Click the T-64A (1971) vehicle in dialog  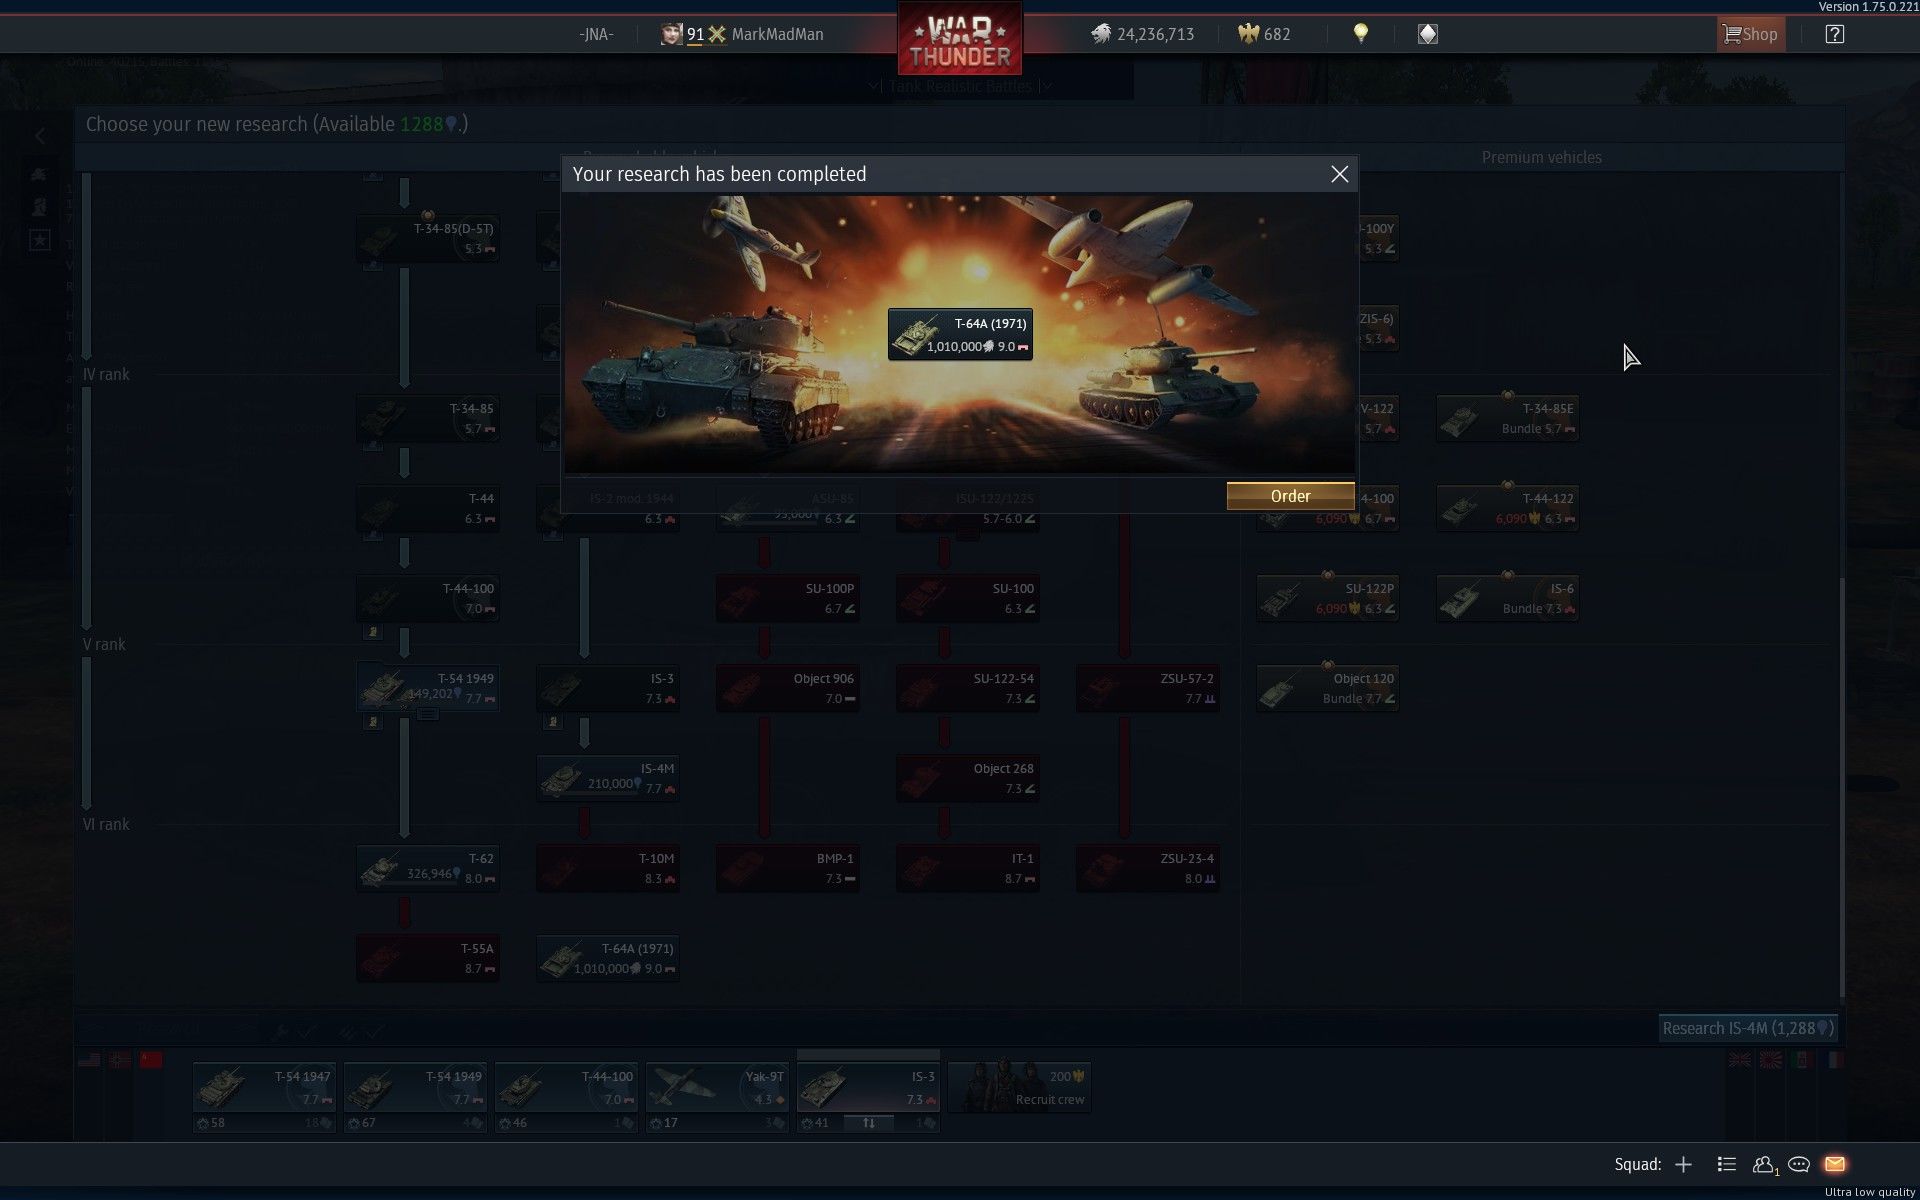[x=960, y=334]
